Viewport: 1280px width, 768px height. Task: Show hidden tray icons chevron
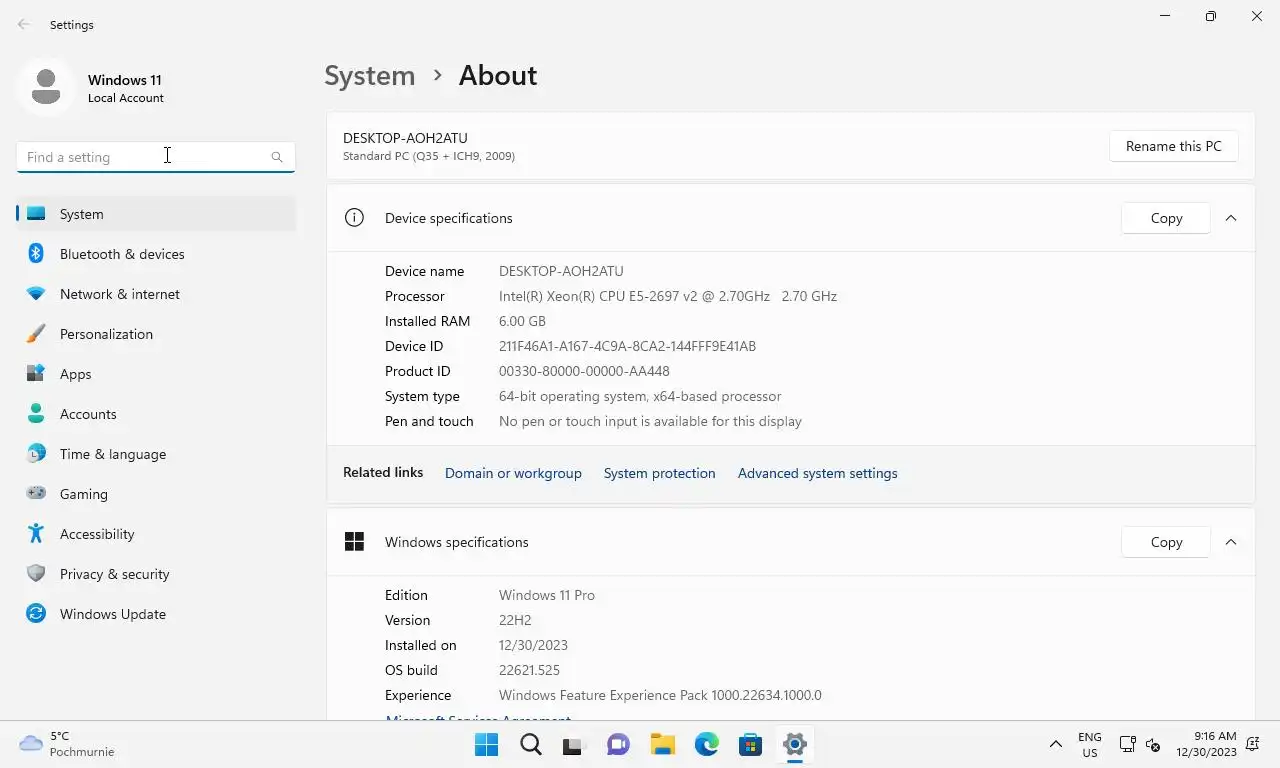point(1055,744)
